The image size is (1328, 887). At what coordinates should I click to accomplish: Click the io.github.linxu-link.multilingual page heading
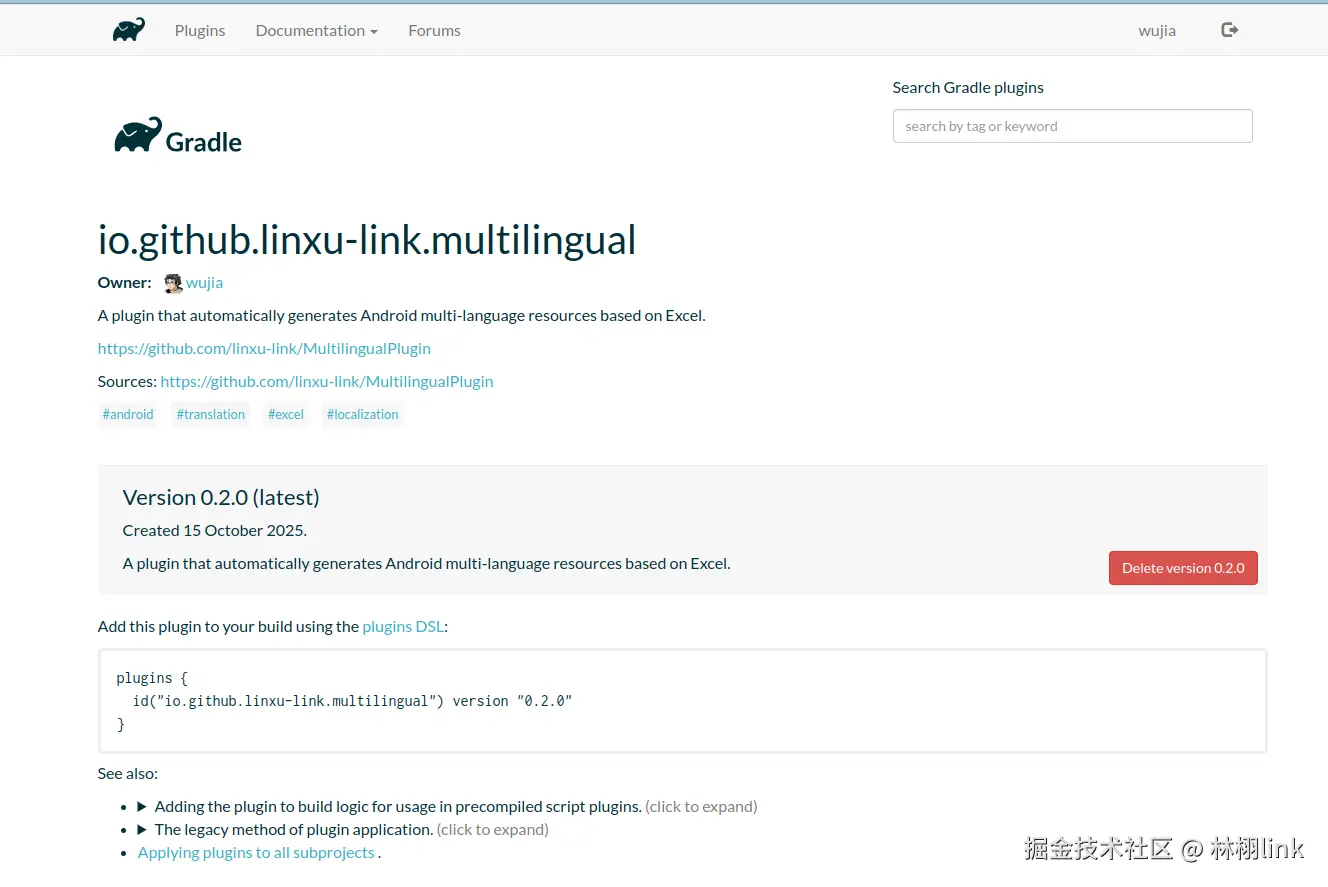(367, 240)
